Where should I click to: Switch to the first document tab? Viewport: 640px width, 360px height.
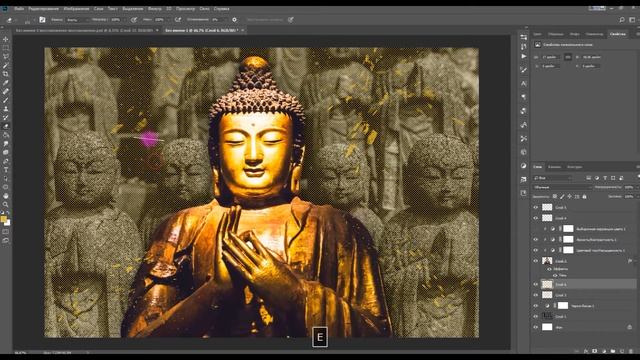click(84, 30)
